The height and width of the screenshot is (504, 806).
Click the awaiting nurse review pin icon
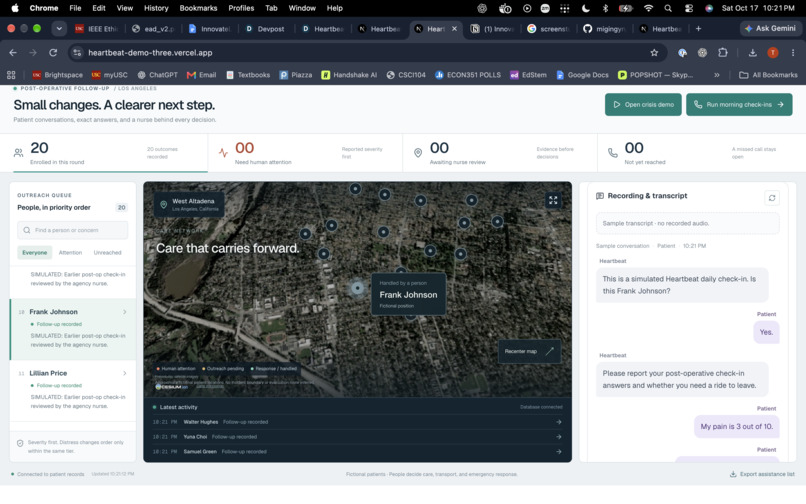click(x=418, y=153)
